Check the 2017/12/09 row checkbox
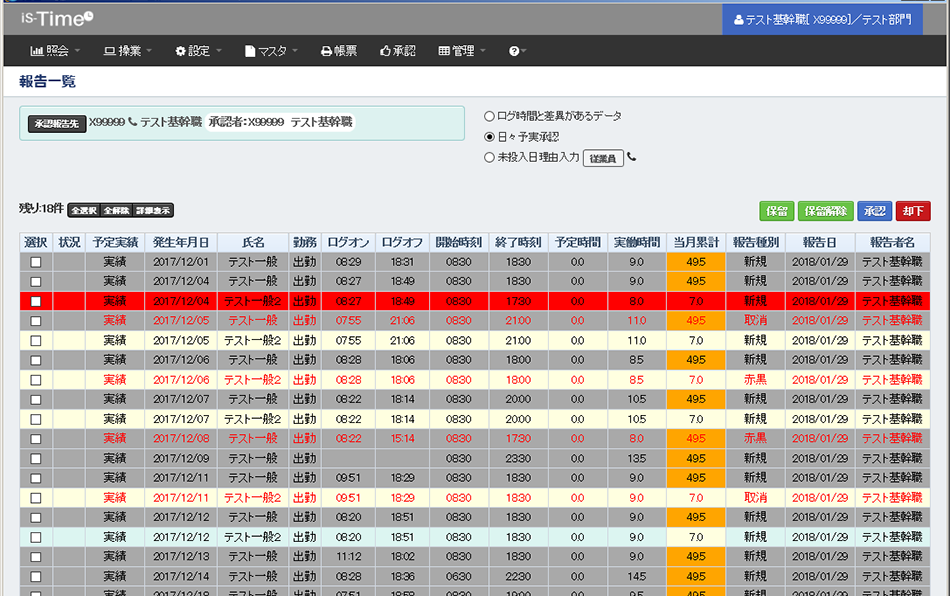Image resolution: width=950 pixels, height=596 pixels. tap(36, 459)
